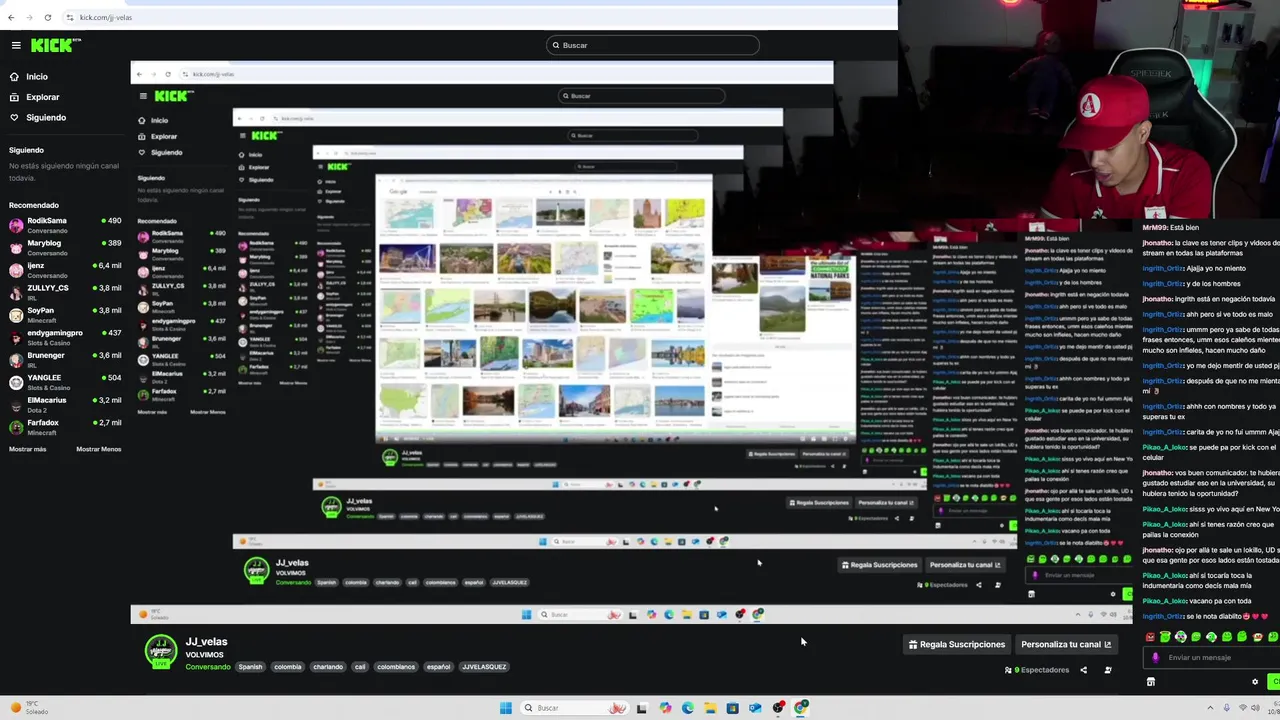Focus the outermost Buscar search field
1280x720 pixels.
coord(653,45)
